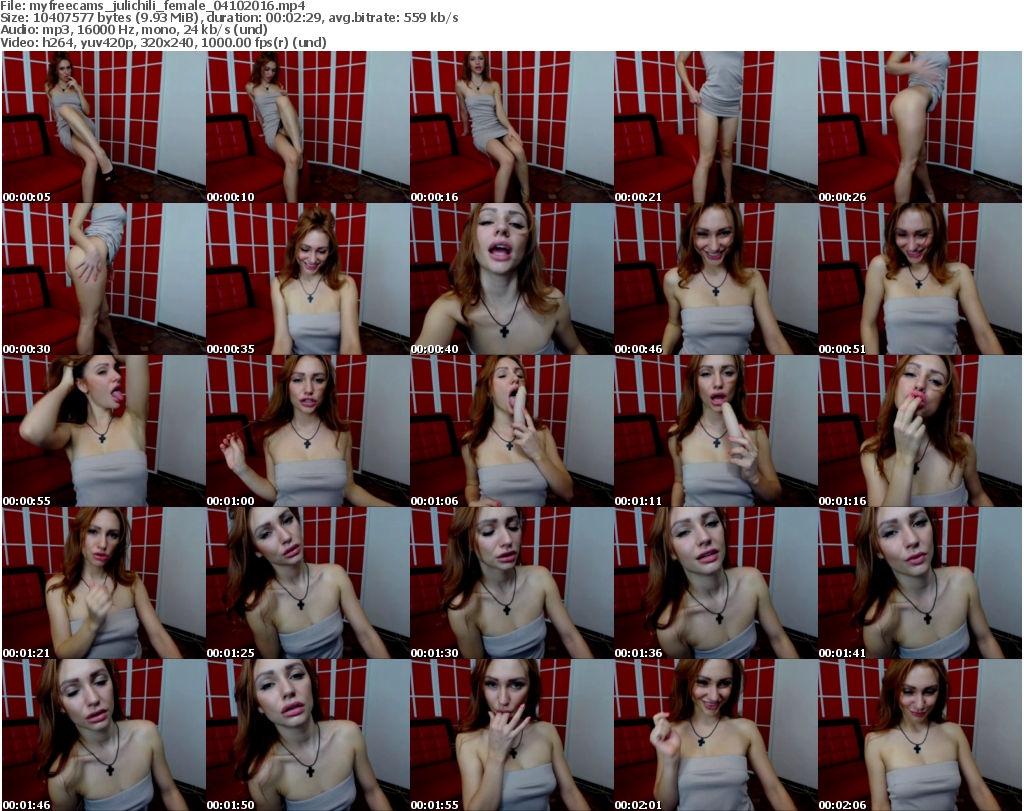Screen dimensions: 1024x811
Task: Select the thumbnail stamped 00:01:41
Action: coord(919,583)
